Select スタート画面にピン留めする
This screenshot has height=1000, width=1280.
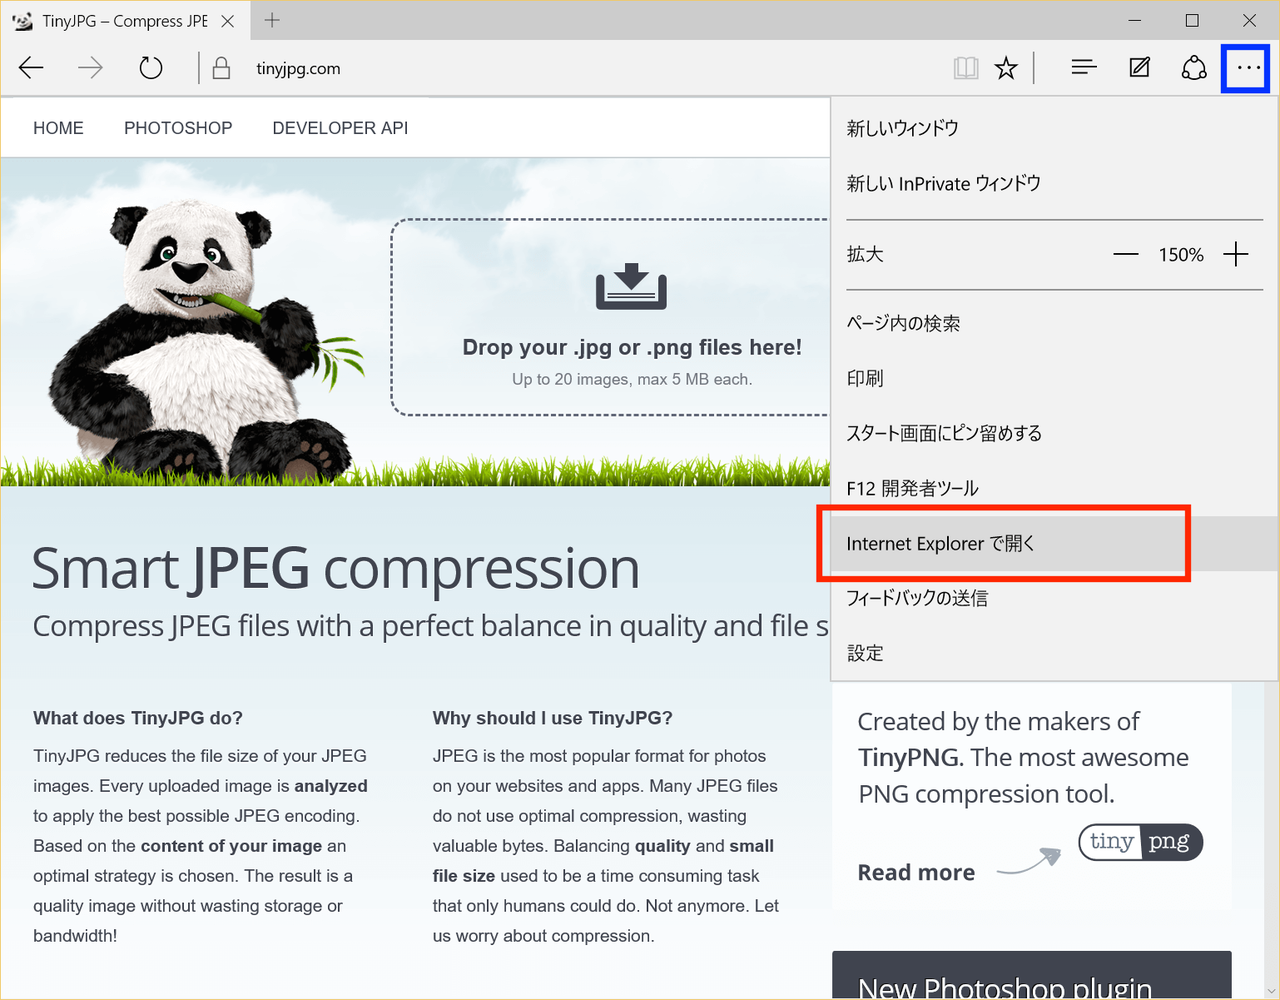click(1054, 433)
